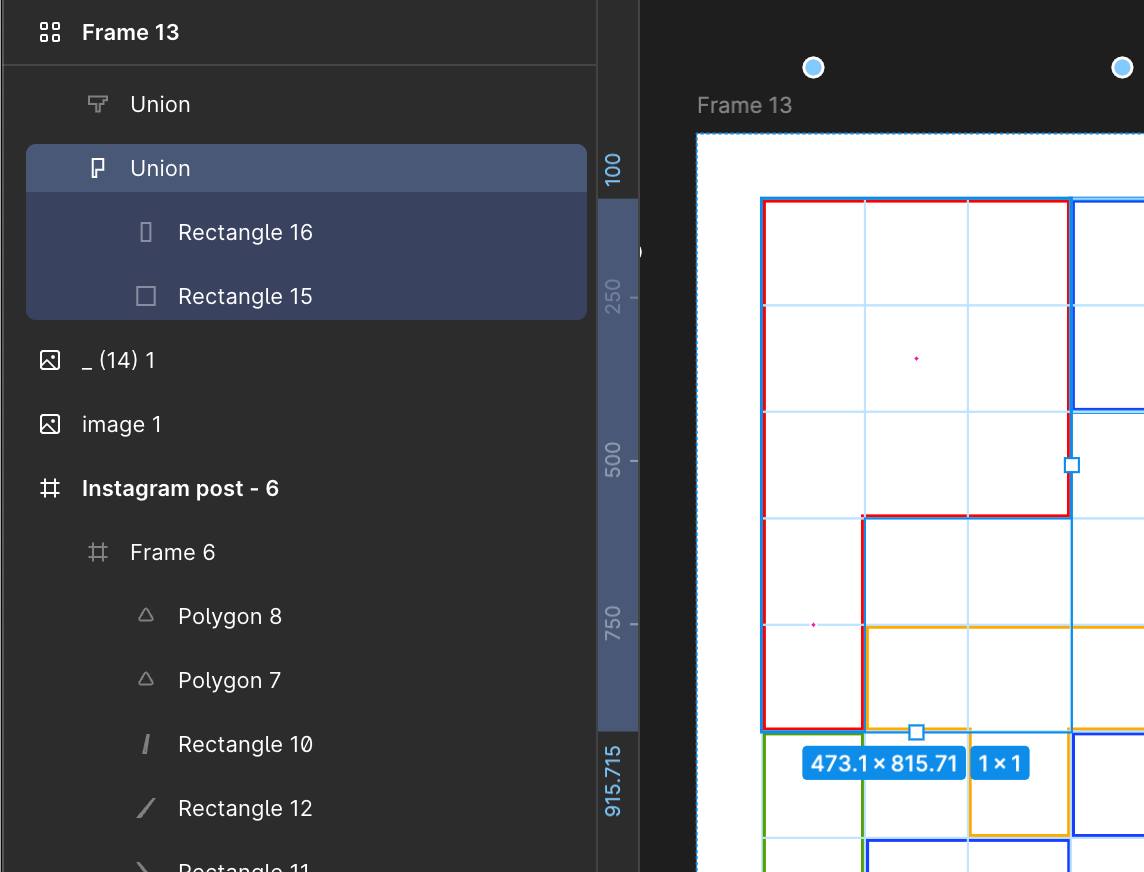
Task: Click the Rectangle 12 layer icon
Action: tap(146, 808)
